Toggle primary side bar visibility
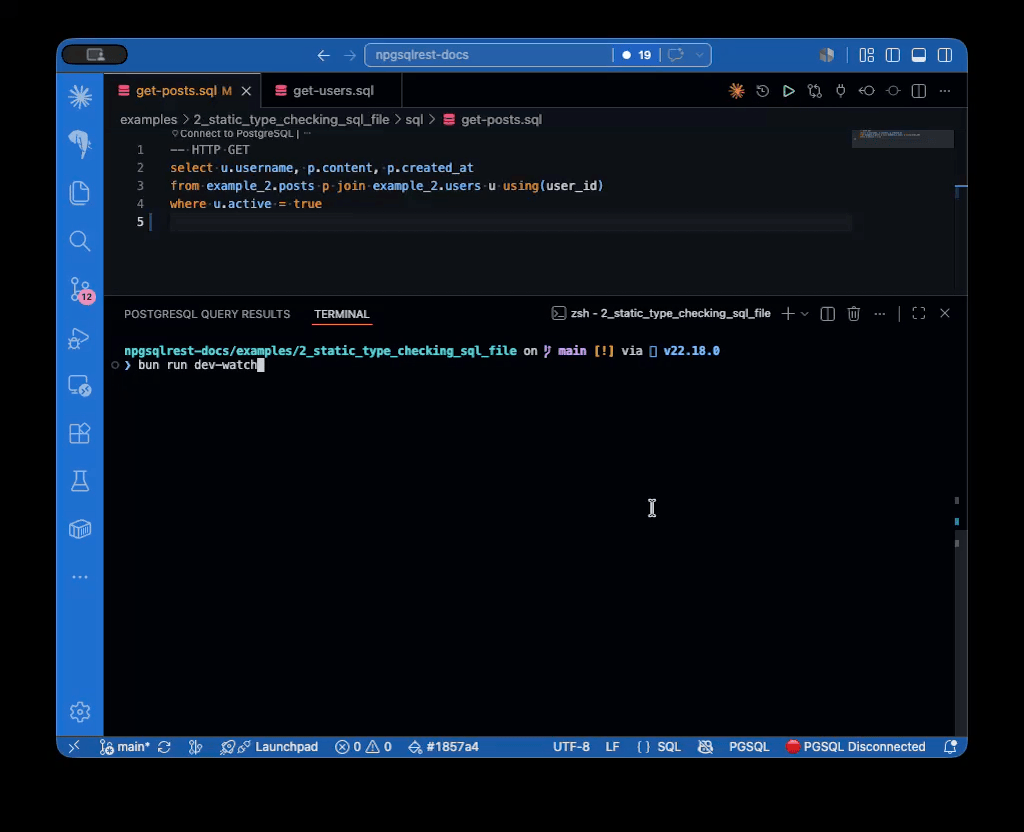The image size is (1024, 832). [x=893, y=56]
